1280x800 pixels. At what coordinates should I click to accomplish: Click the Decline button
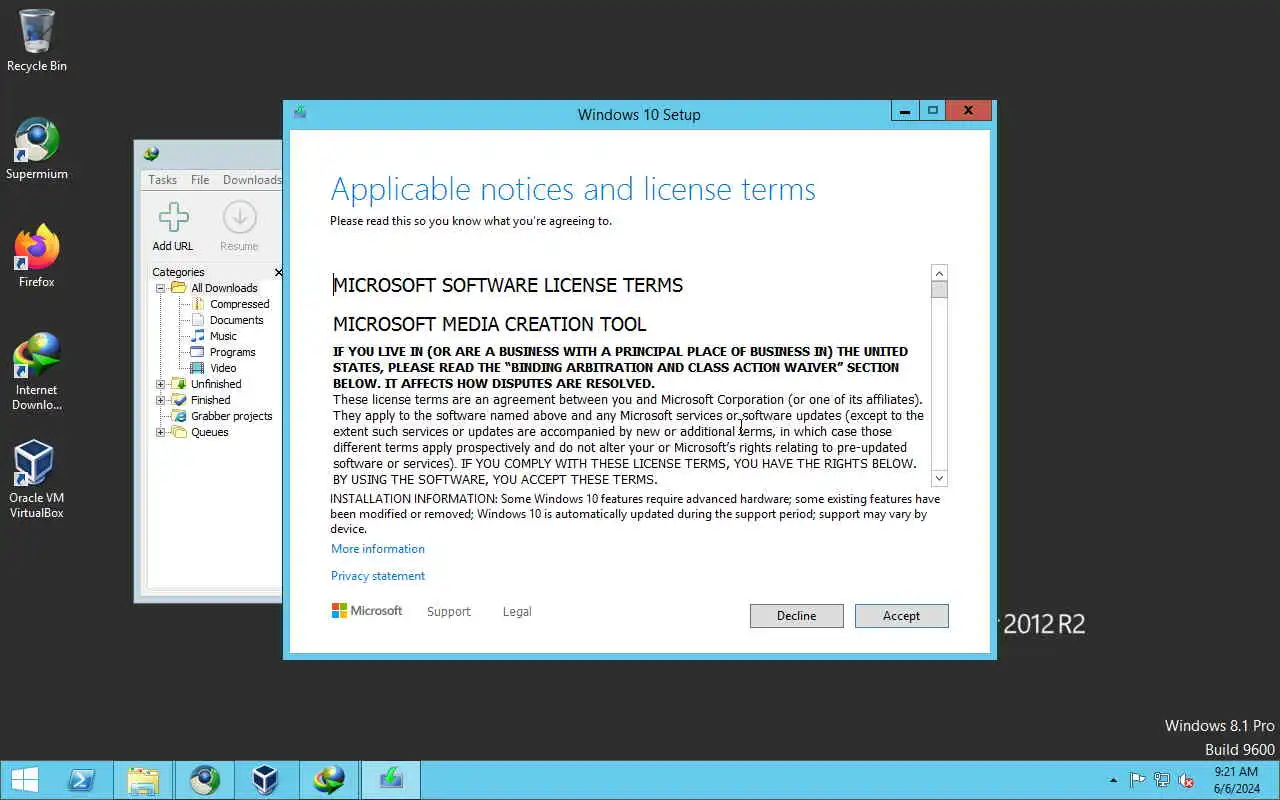pos(796,616)
